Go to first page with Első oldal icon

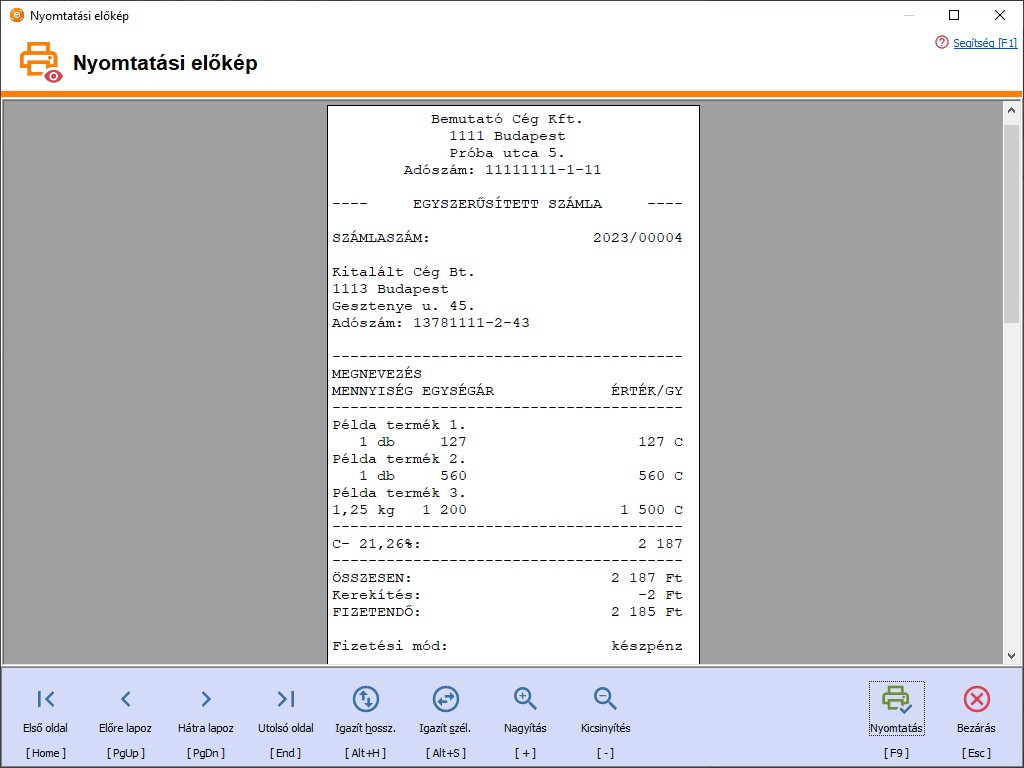[46, 699]
